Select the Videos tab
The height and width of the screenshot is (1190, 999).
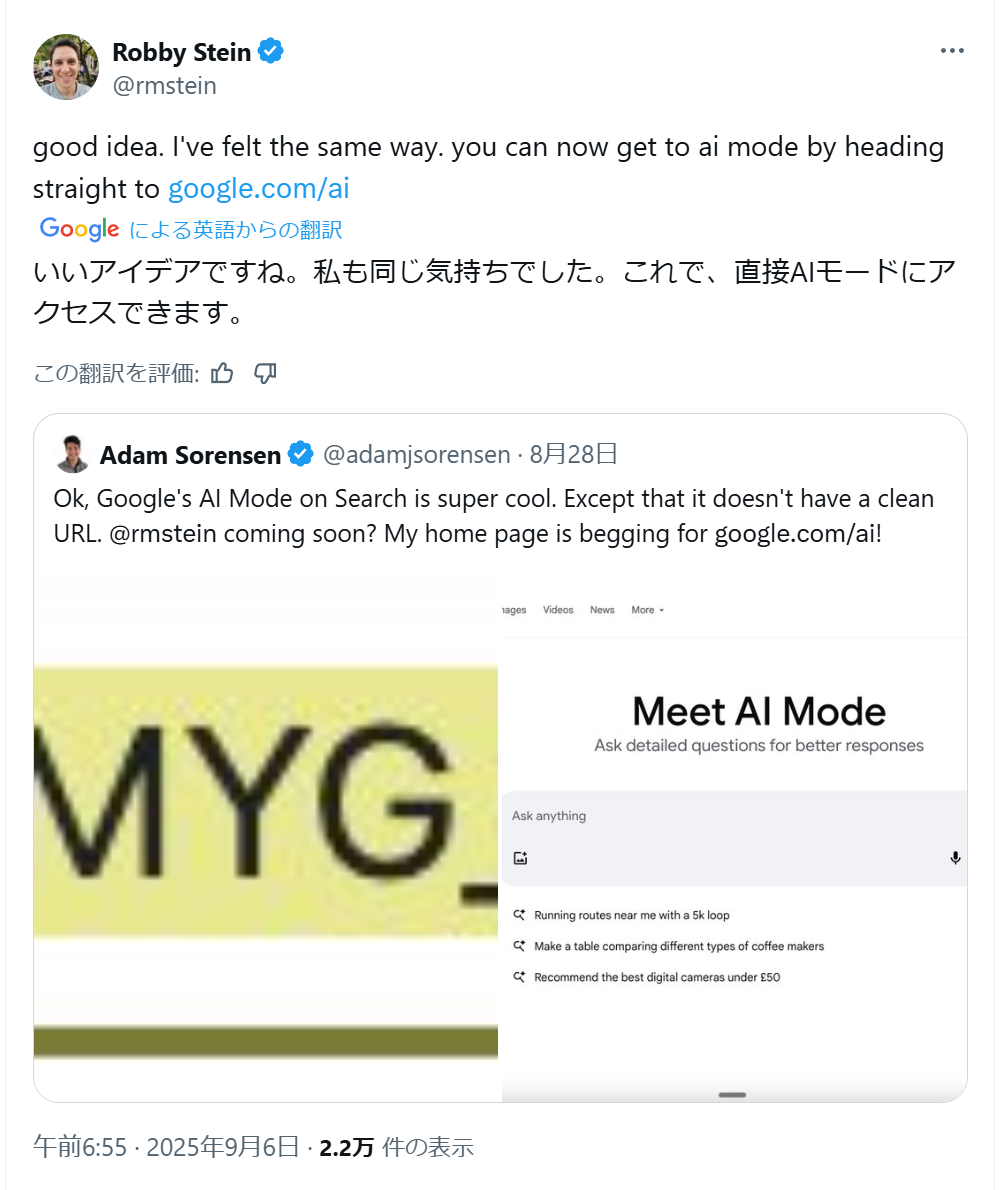[558, 609]
